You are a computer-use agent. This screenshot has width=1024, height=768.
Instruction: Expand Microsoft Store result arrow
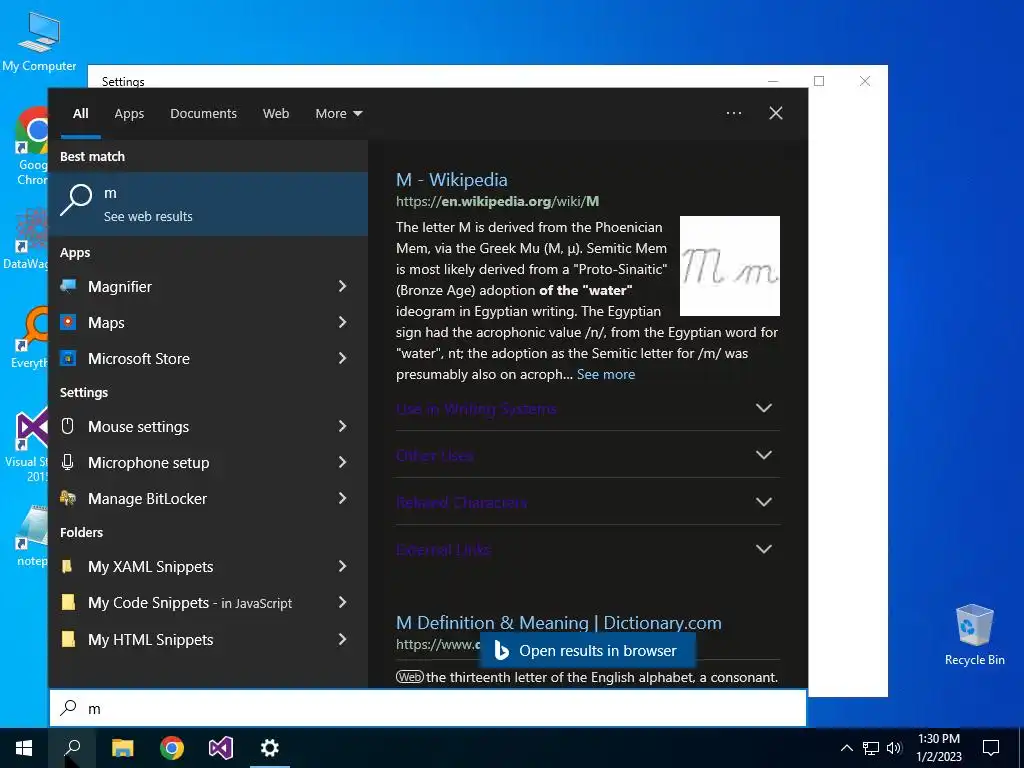[342, 358]
